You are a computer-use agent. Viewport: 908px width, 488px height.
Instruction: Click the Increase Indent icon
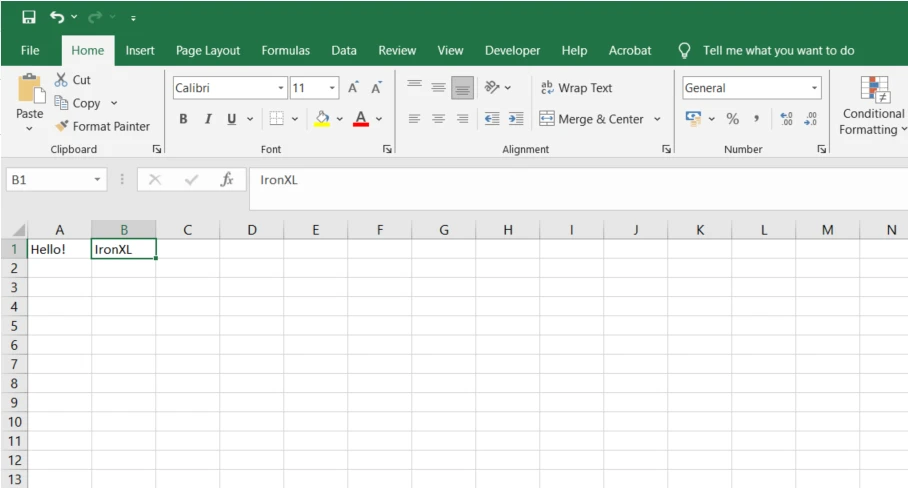(x=516, y=119)
